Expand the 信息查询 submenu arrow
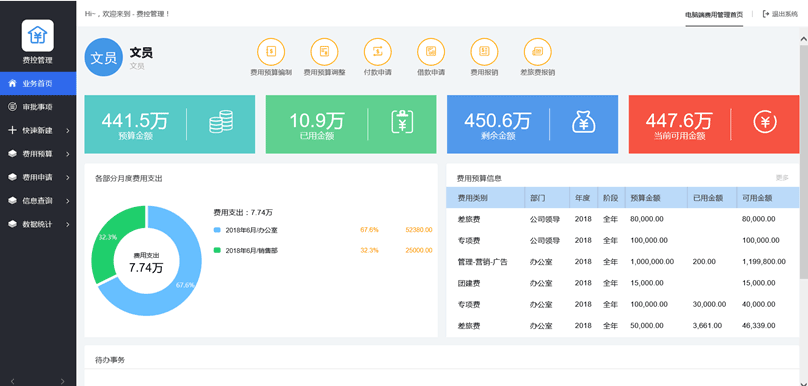This screenshot has width=808, height=386. [x=68, y=201]
